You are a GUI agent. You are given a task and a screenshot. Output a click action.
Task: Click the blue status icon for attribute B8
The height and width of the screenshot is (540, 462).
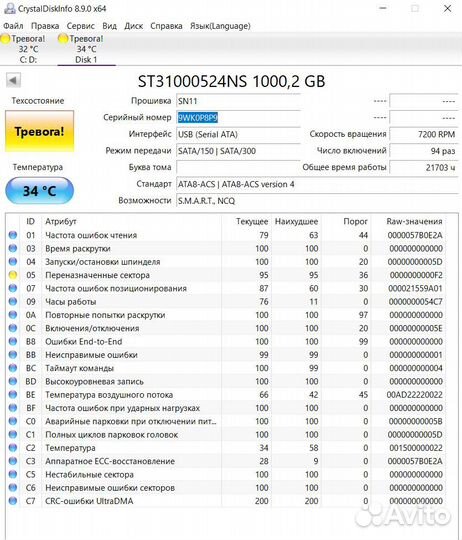click(x=13, y=341)
